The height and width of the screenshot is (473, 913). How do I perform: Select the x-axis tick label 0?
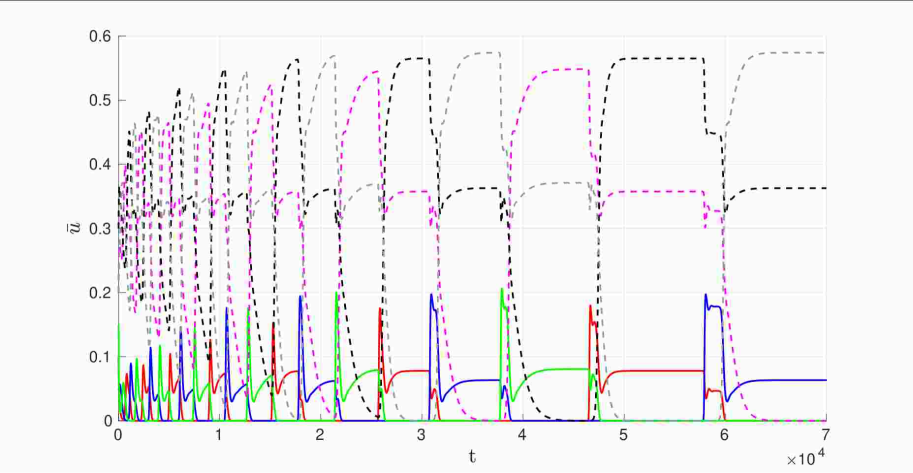(x=118, y=435)
